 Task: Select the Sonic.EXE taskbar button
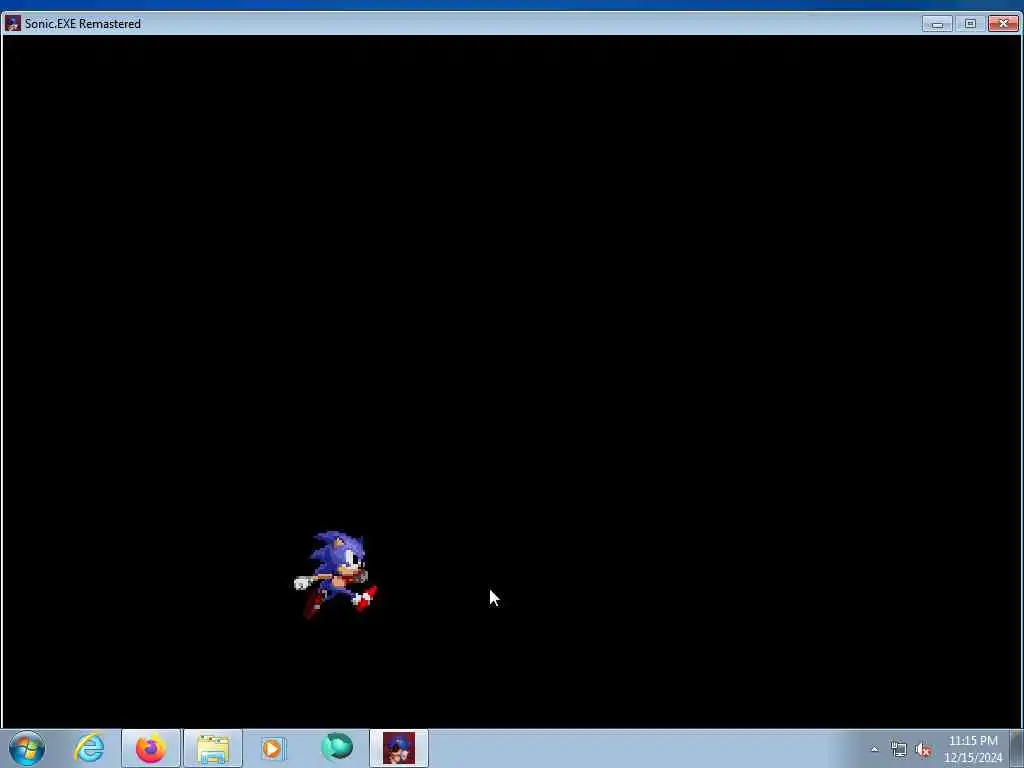coord(399,748)
